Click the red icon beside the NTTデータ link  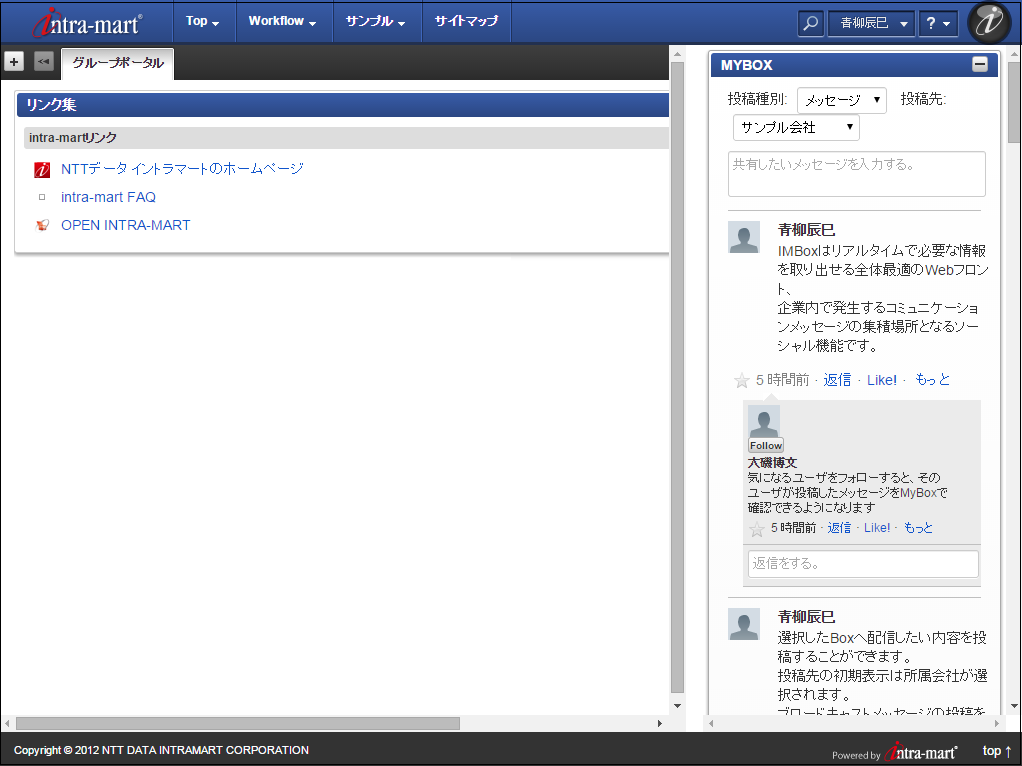pyautogui.click(x=42, y=169)
